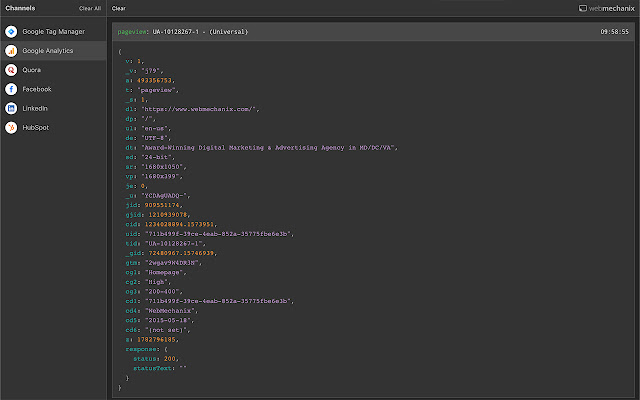Click the Clear button above the log
Viewport: 640px width, 400px height.
point(119,8)
